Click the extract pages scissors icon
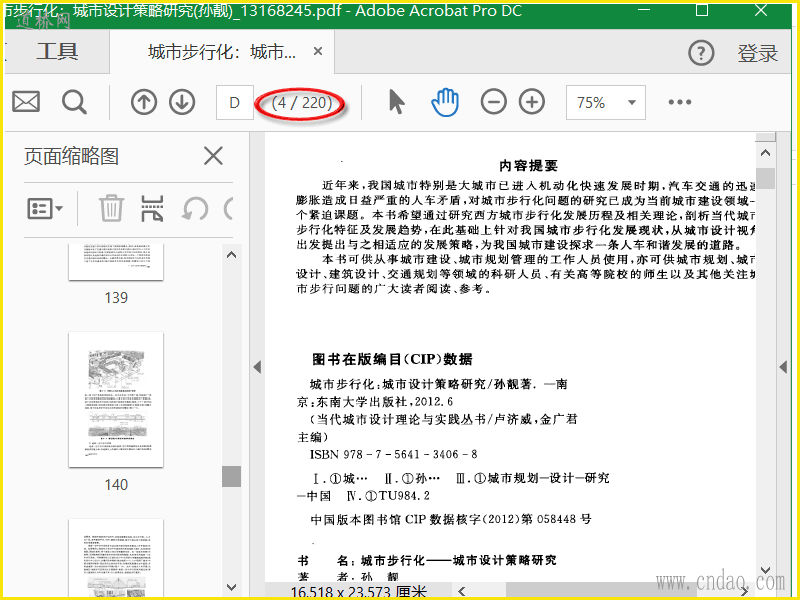The image size is (800, 600). pyautogui.click(x=152, y=208)
